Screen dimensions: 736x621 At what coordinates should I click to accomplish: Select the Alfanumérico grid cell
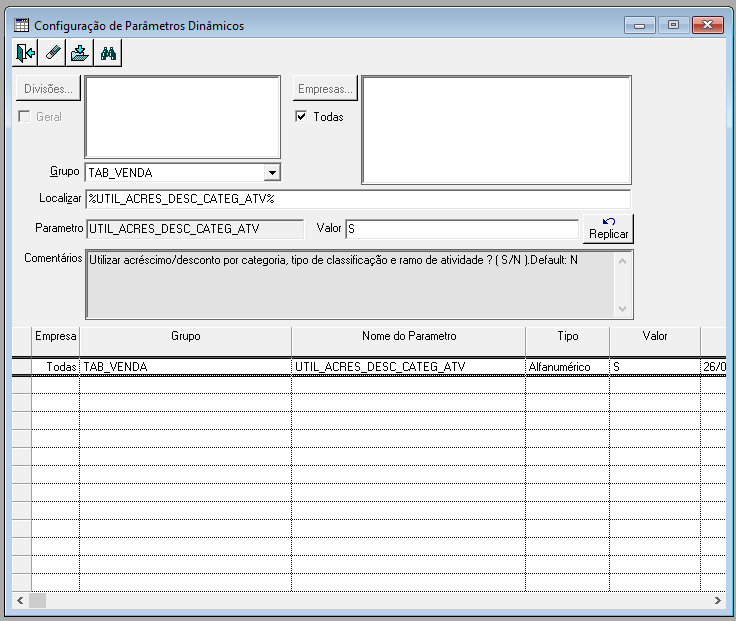567,367
